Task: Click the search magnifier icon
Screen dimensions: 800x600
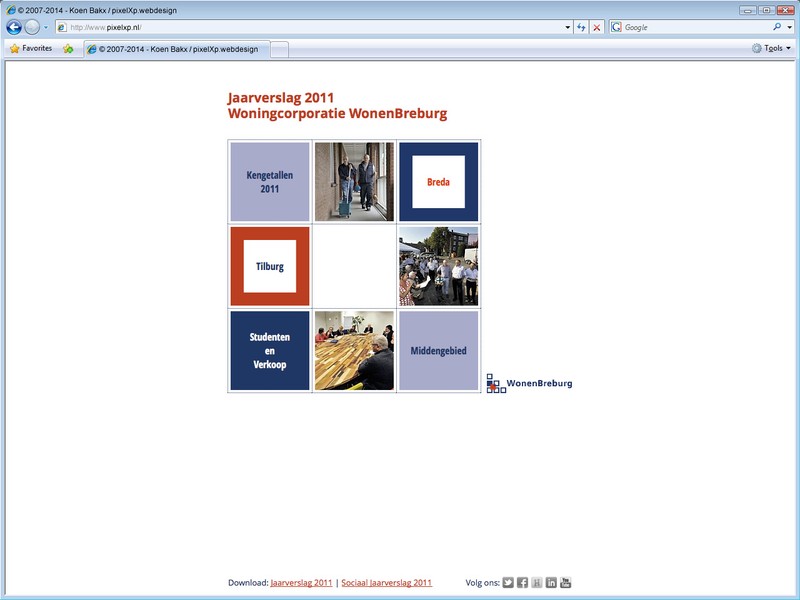Action: [x=777, y=27]
